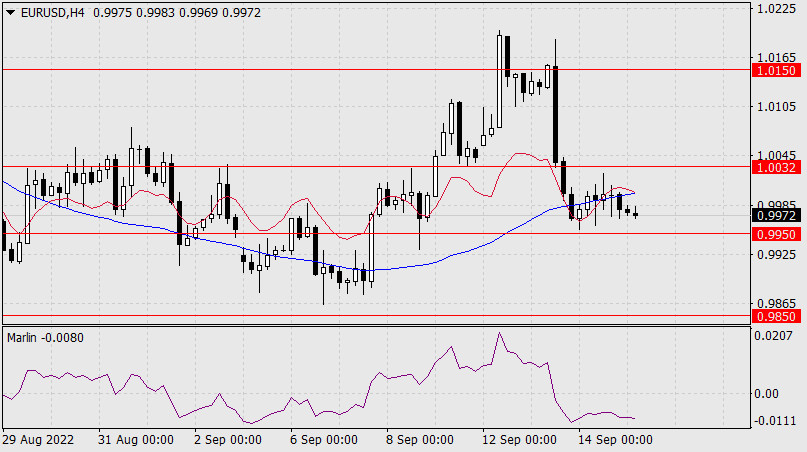Screen dimensions: 807x452
Task: Click the EURUSD,H4 chart title text
Action: (x=50, y=10)
